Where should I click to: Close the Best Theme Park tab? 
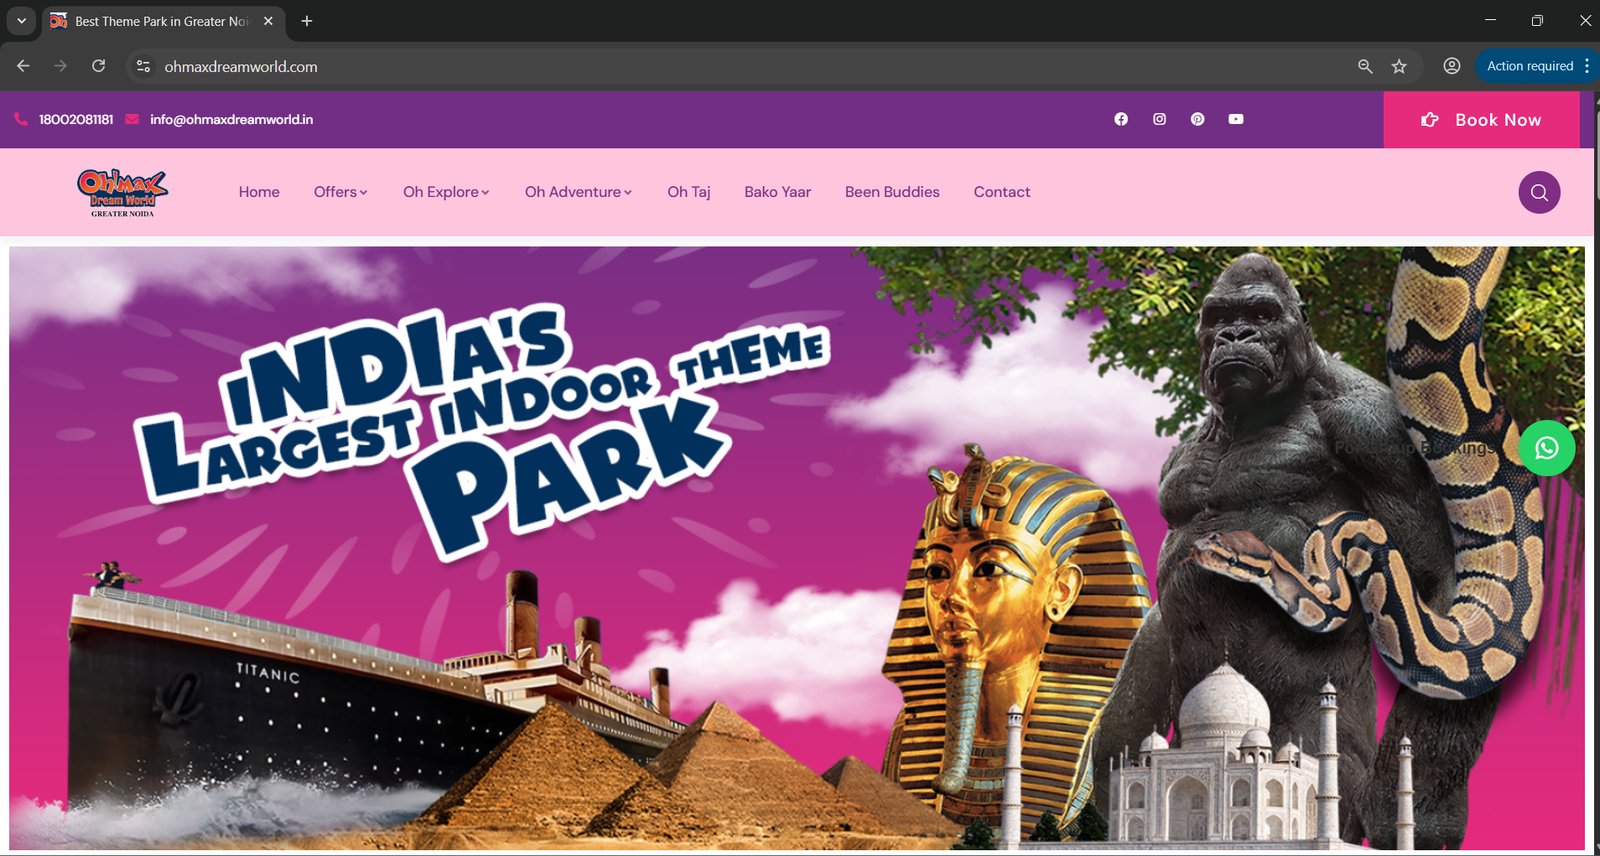(x=268, y=21)
